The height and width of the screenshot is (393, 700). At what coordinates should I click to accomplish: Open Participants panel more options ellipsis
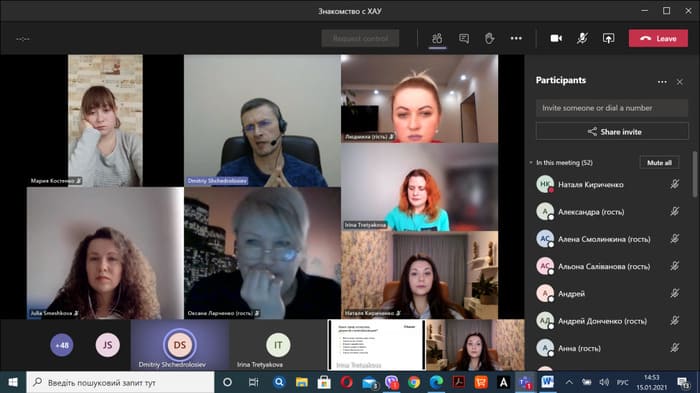[x=662, y=82]
